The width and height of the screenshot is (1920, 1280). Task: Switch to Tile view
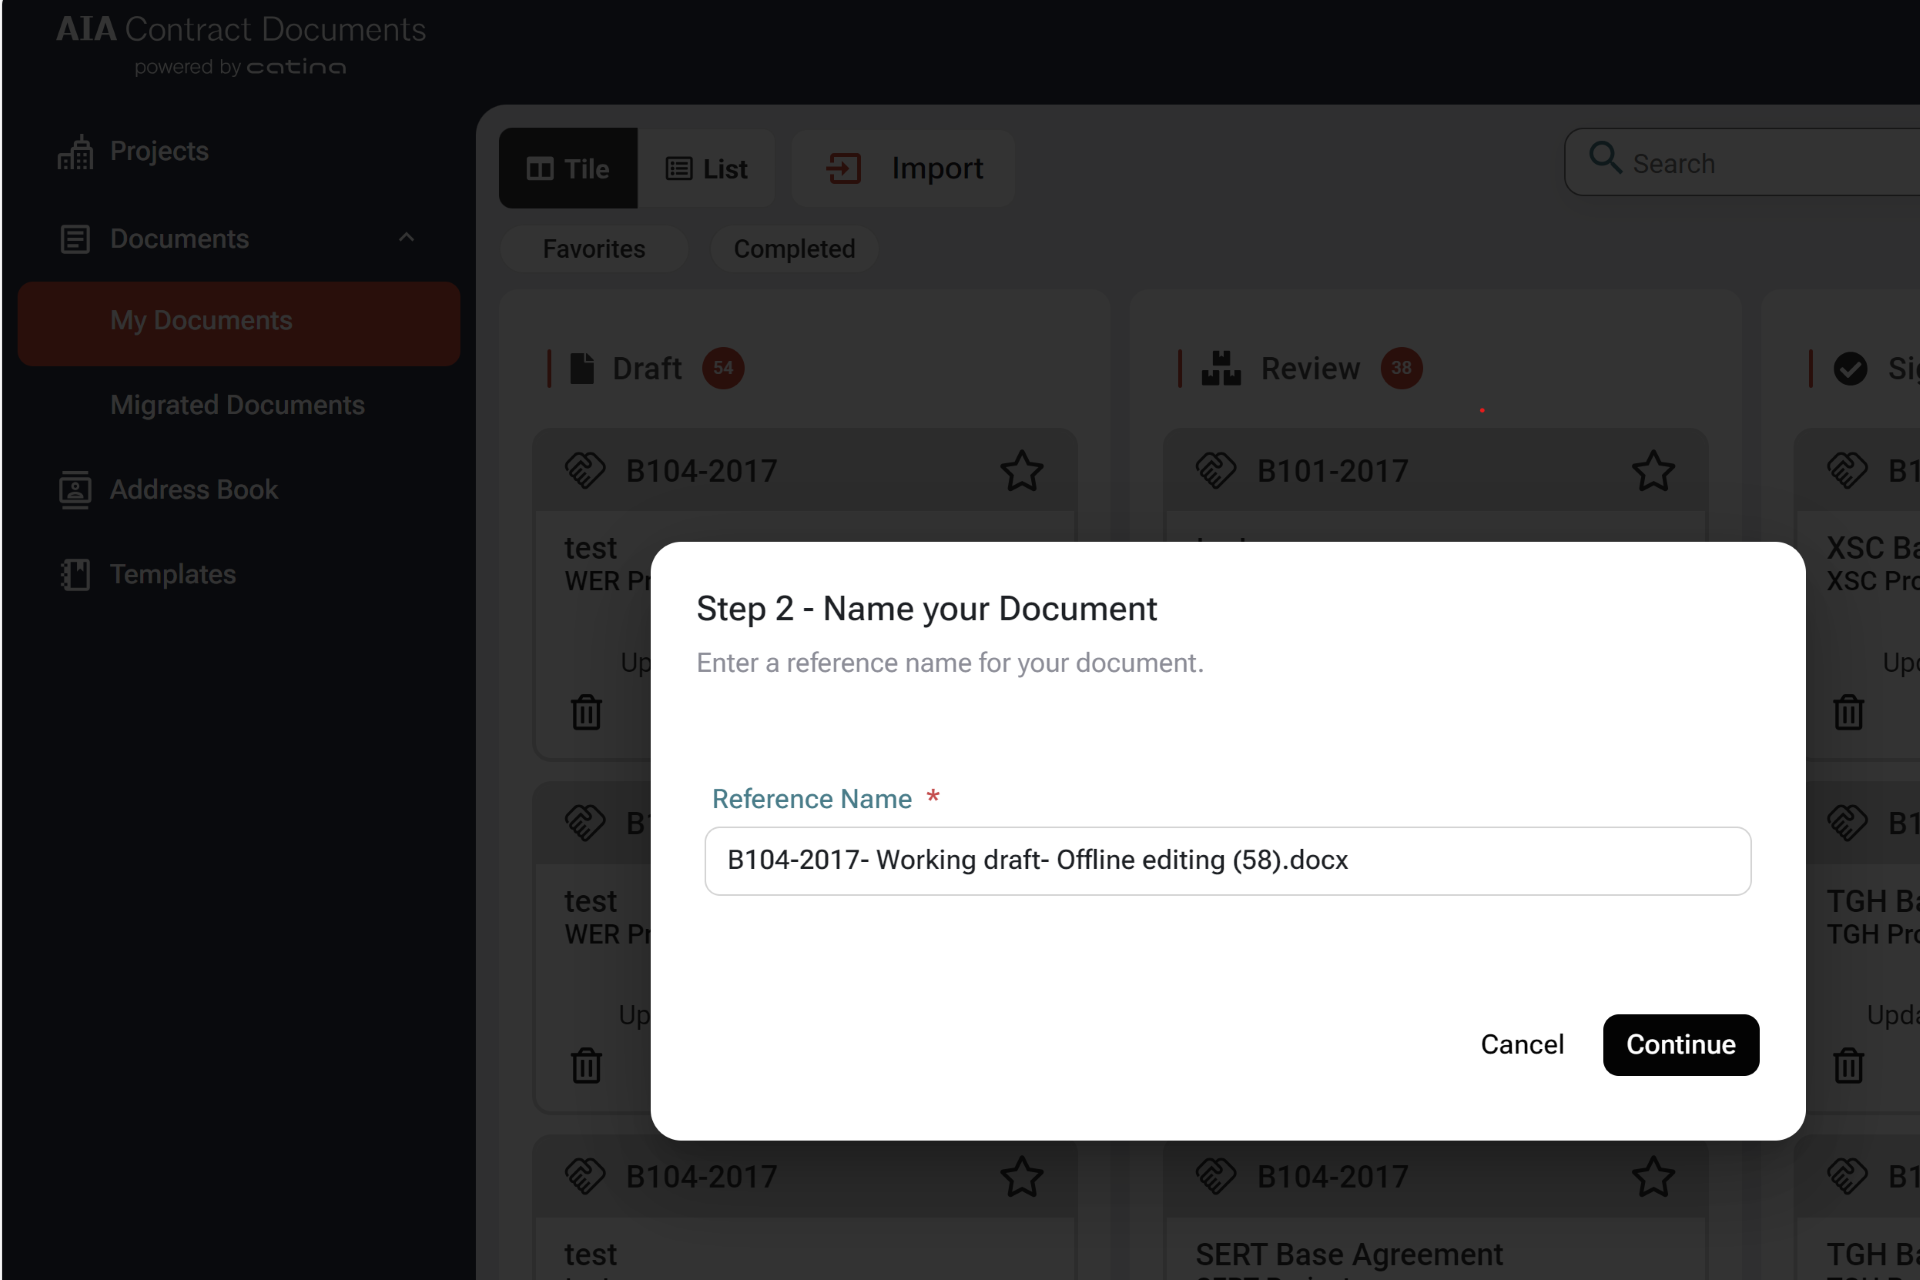pos(568,168)
